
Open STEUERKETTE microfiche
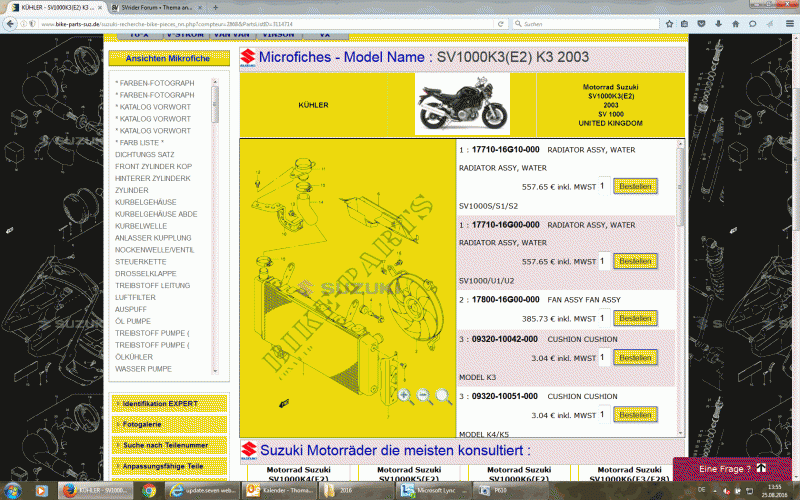click(141, 262)
